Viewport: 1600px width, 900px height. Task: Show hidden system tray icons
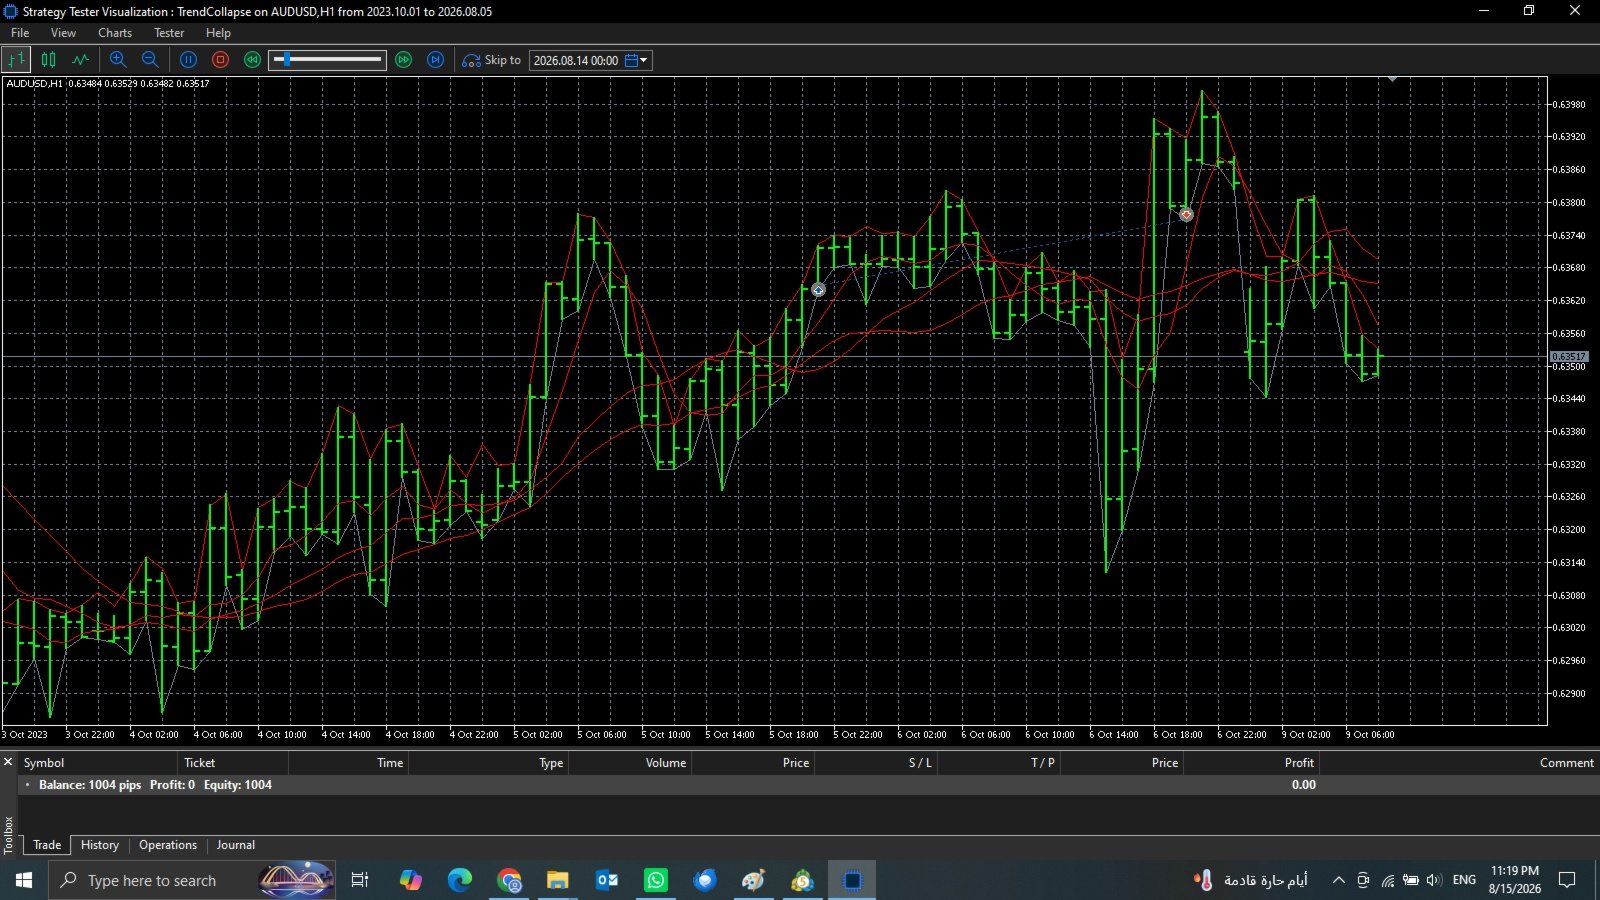(1338, 880)
